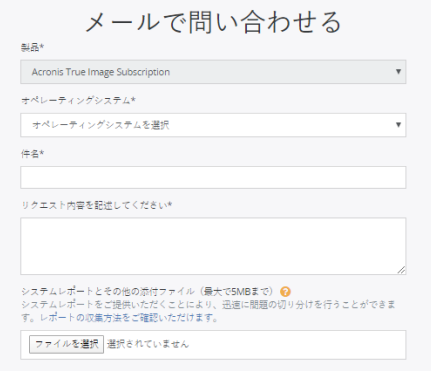Click the リクエスト内容 description text area
Viewport: 431px width, 389px height.
coord(213,246)
